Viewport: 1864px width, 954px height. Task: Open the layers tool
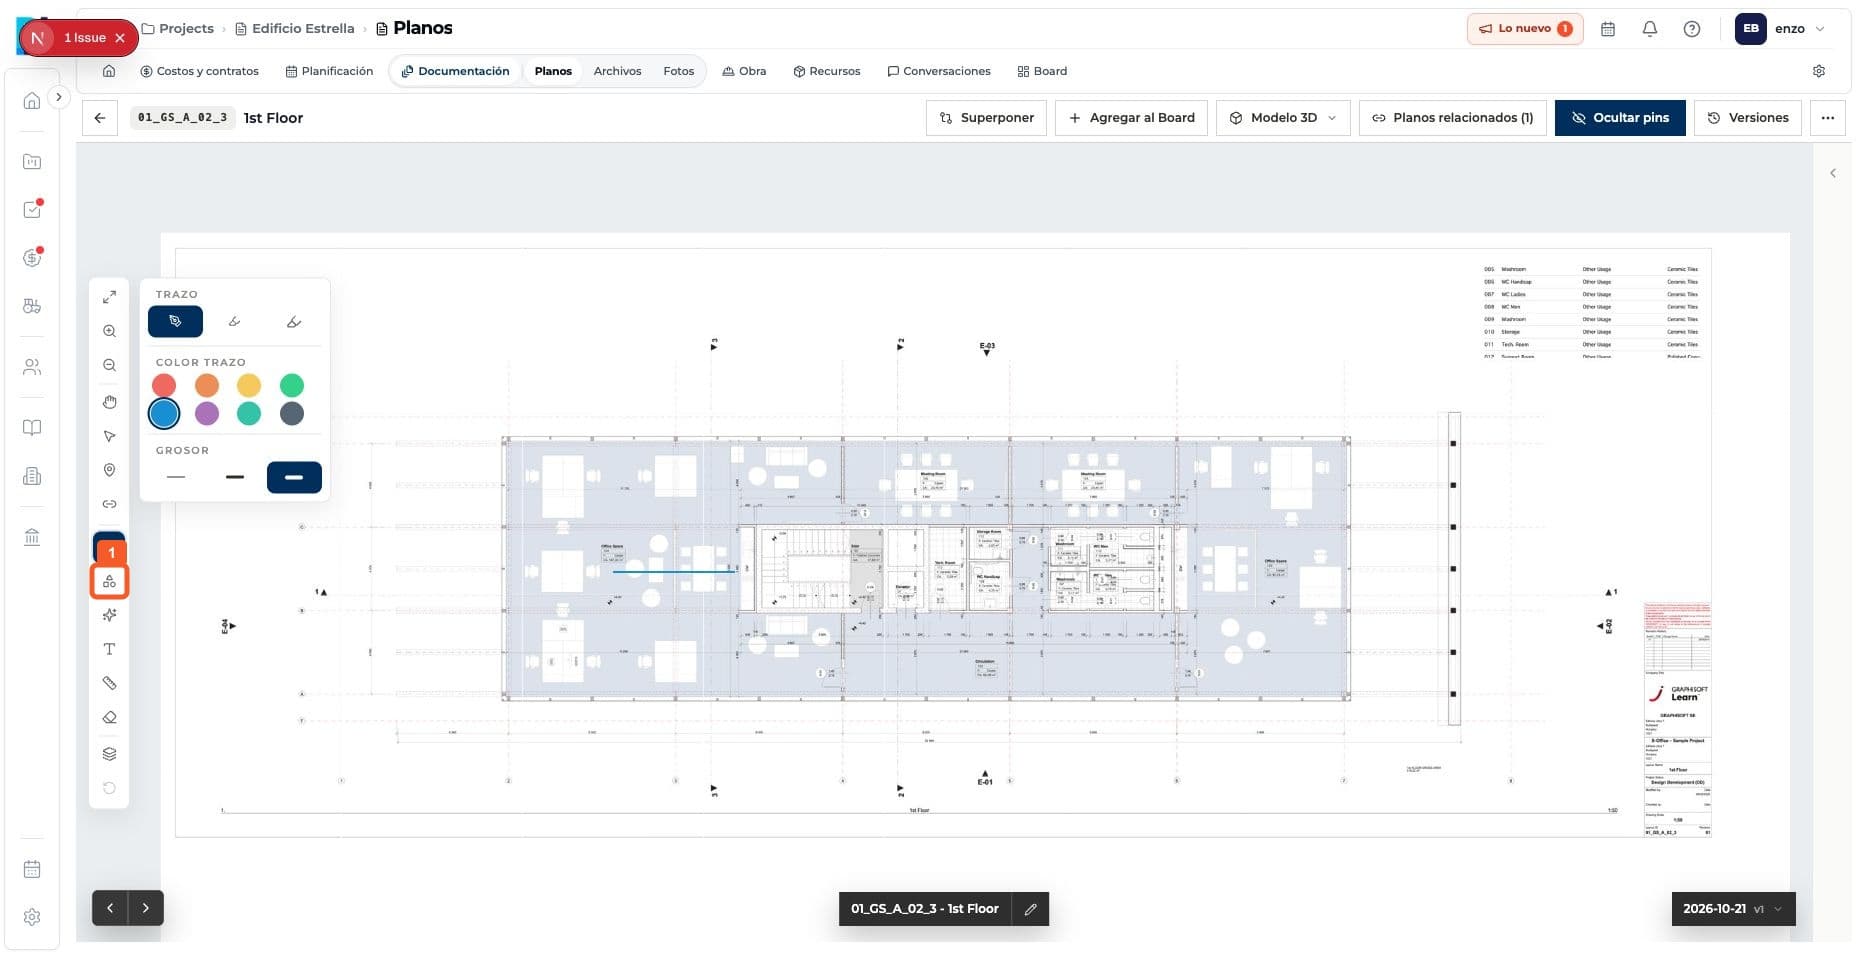point(109,754)
